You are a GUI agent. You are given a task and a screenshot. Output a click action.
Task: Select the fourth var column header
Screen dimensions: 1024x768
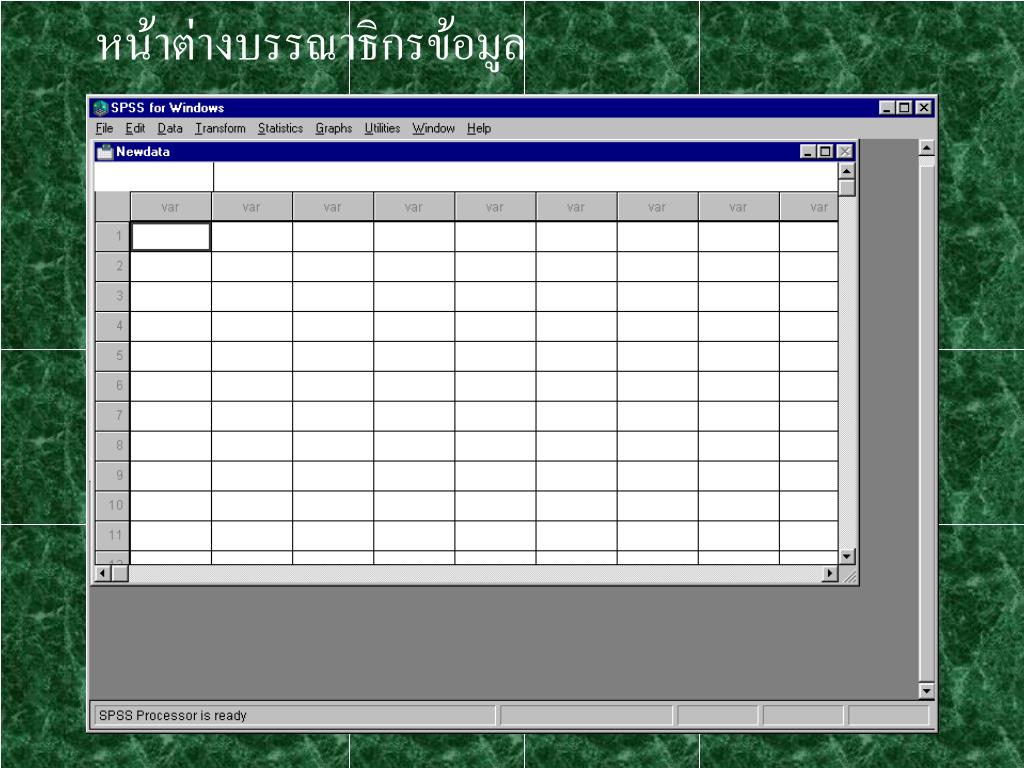[x=413, y=207]
